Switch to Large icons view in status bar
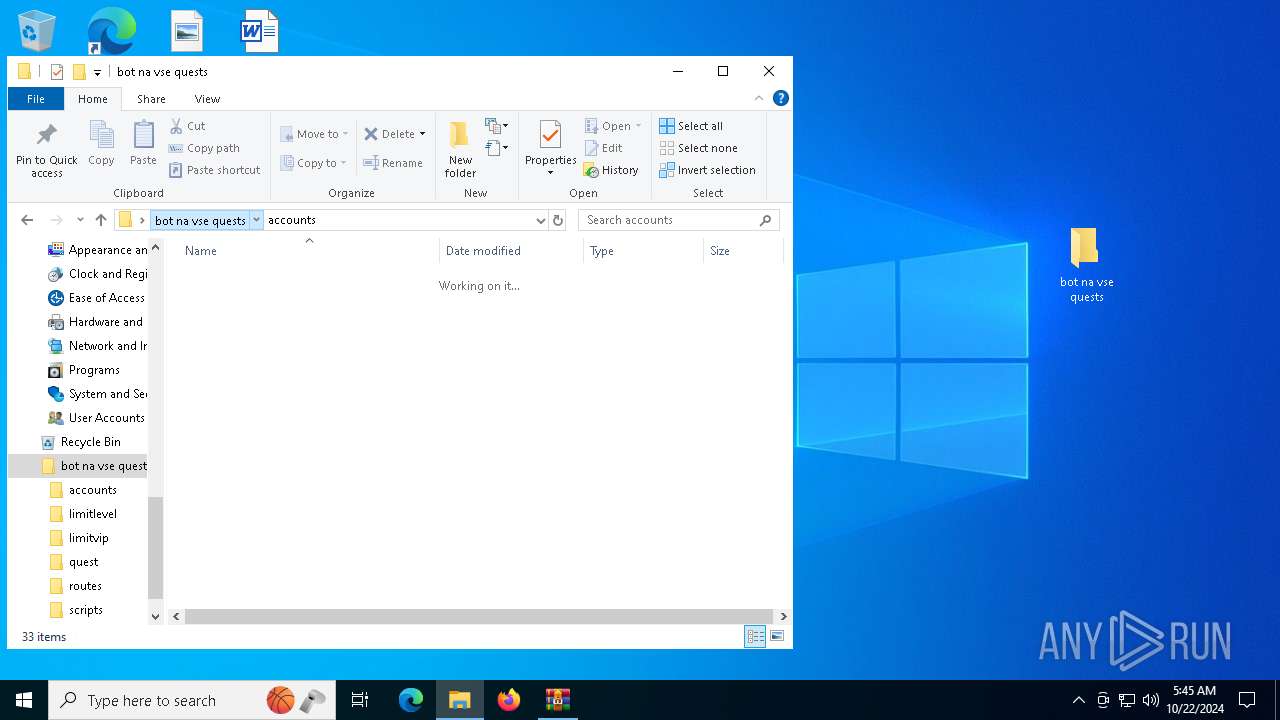Image resolution: width=1280 pixels, height=720 pixels. pyautogui.click(x=777, y=636)
